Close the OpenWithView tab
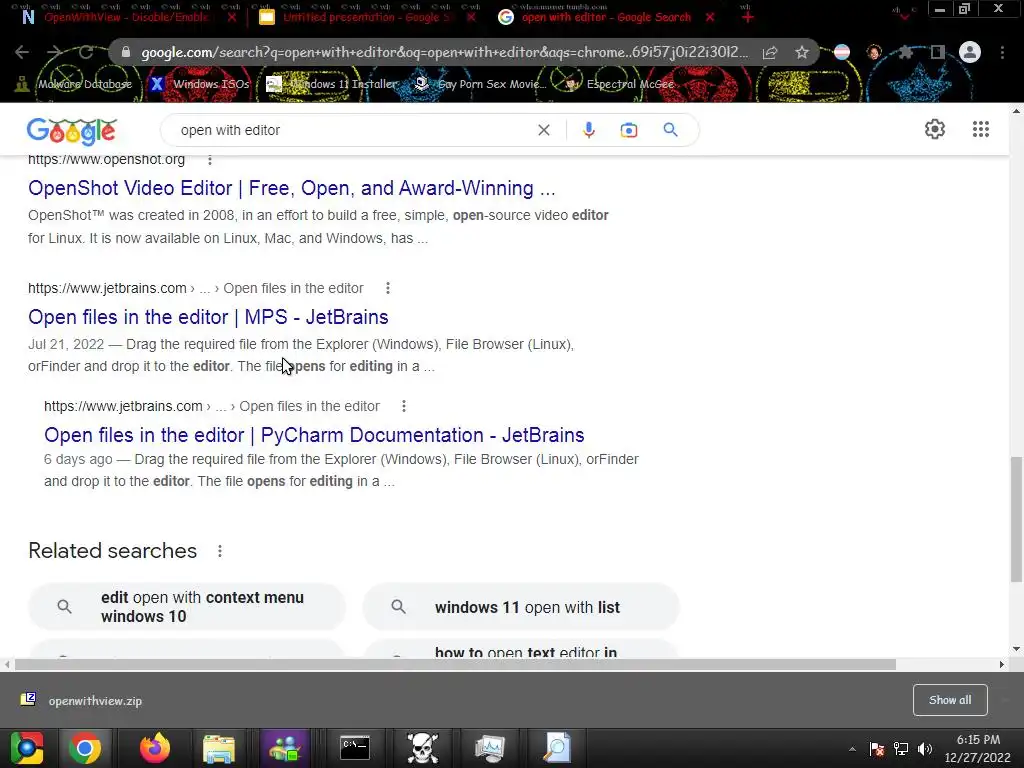The height and width of the screenshot is (768, 1024). coord(231,18)
